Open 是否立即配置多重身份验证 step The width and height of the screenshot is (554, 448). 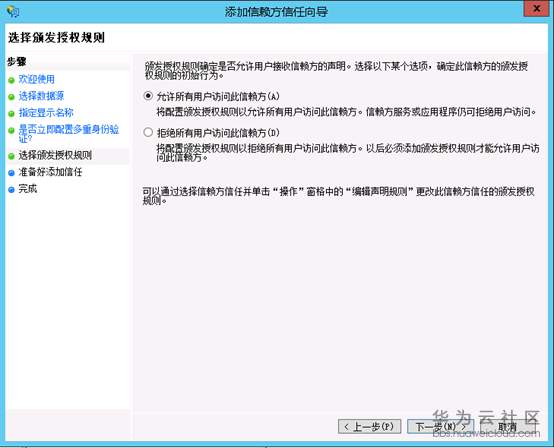click(69, 134)
